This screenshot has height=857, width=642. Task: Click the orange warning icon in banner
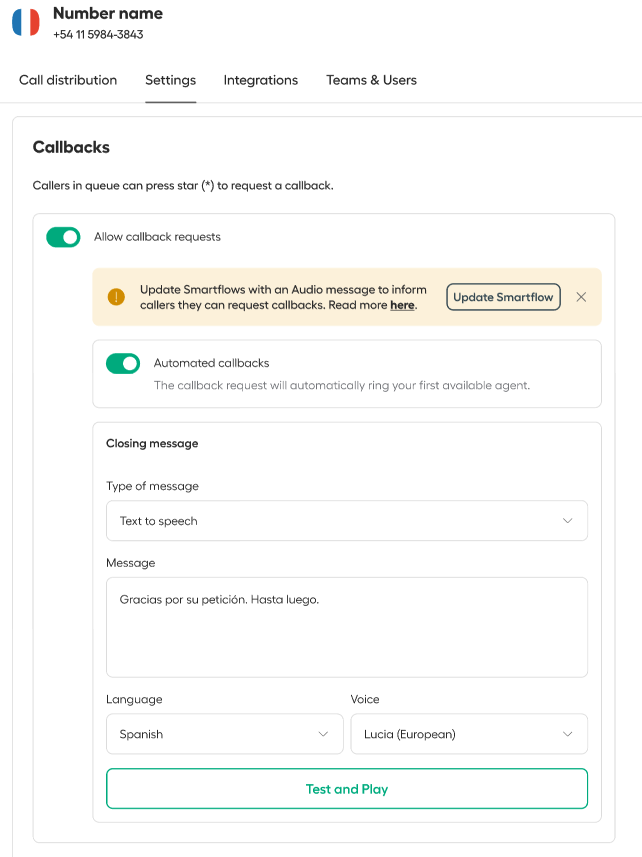[116, 297]
